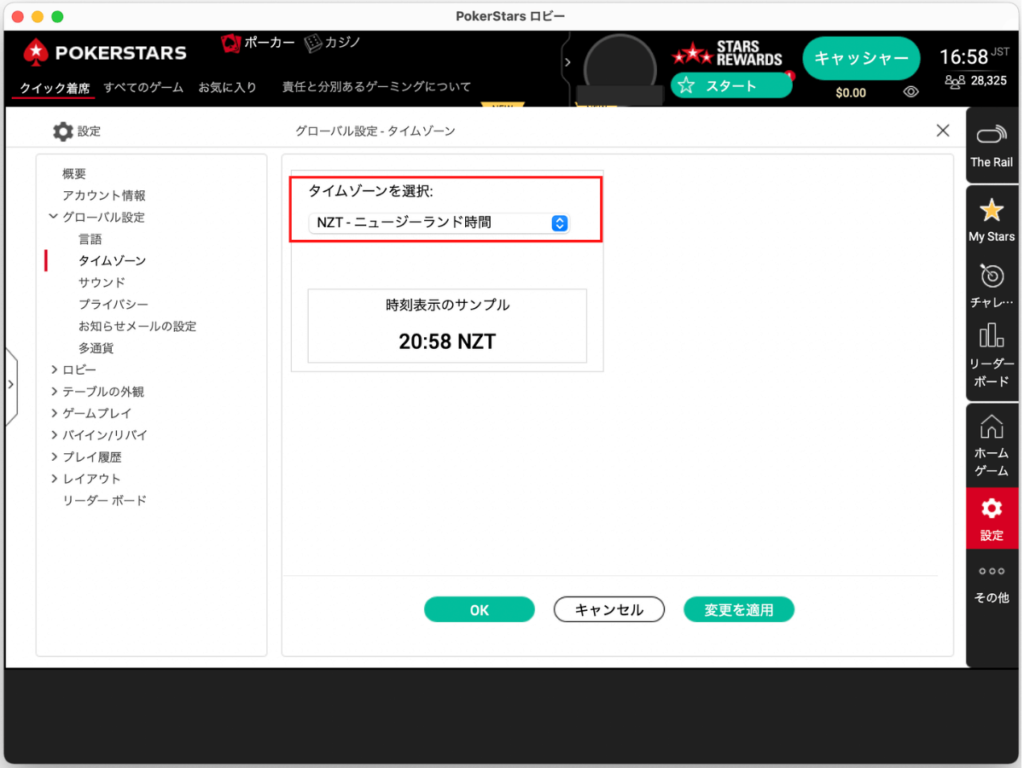Screen dimensions: 1024x768
Task: Select 多通貨 settings item
Action: click(95, 348)
